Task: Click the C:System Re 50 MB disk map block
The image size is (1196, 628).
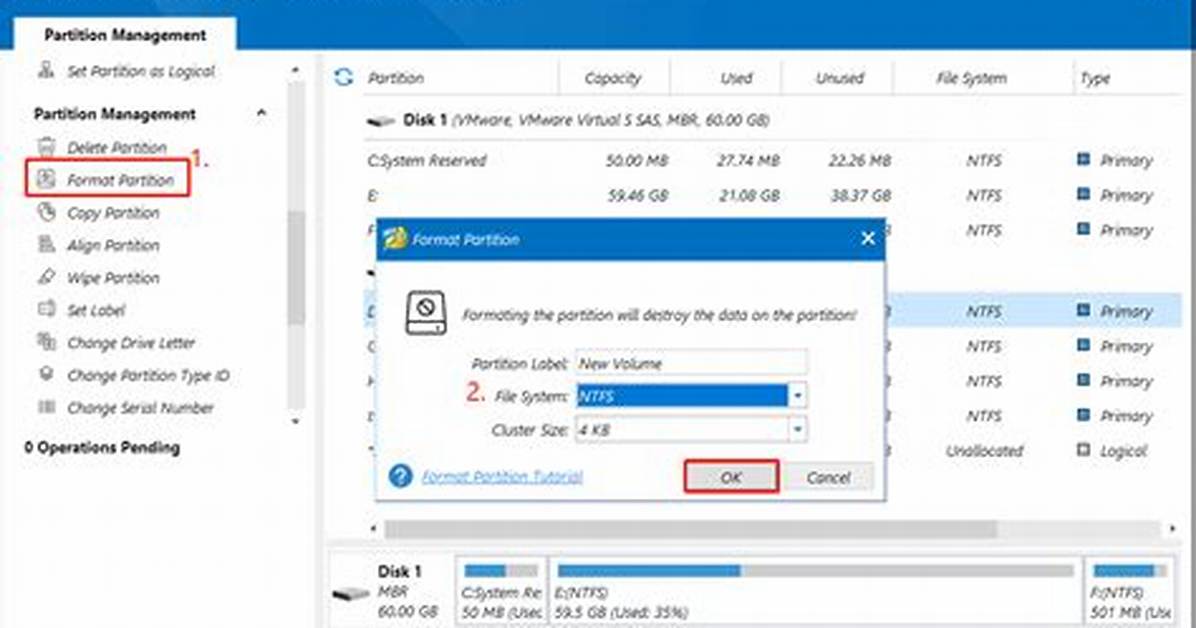Action: point(500,591)
